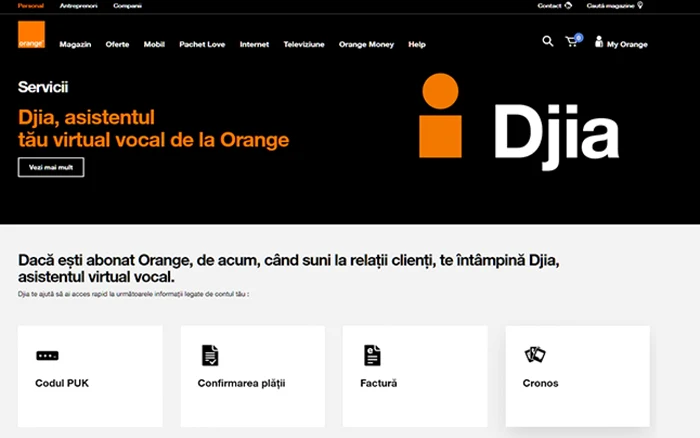The width and height of the screenshot is (700, 438).
Task: Click the Factură document icon
Action: (372, 355)
